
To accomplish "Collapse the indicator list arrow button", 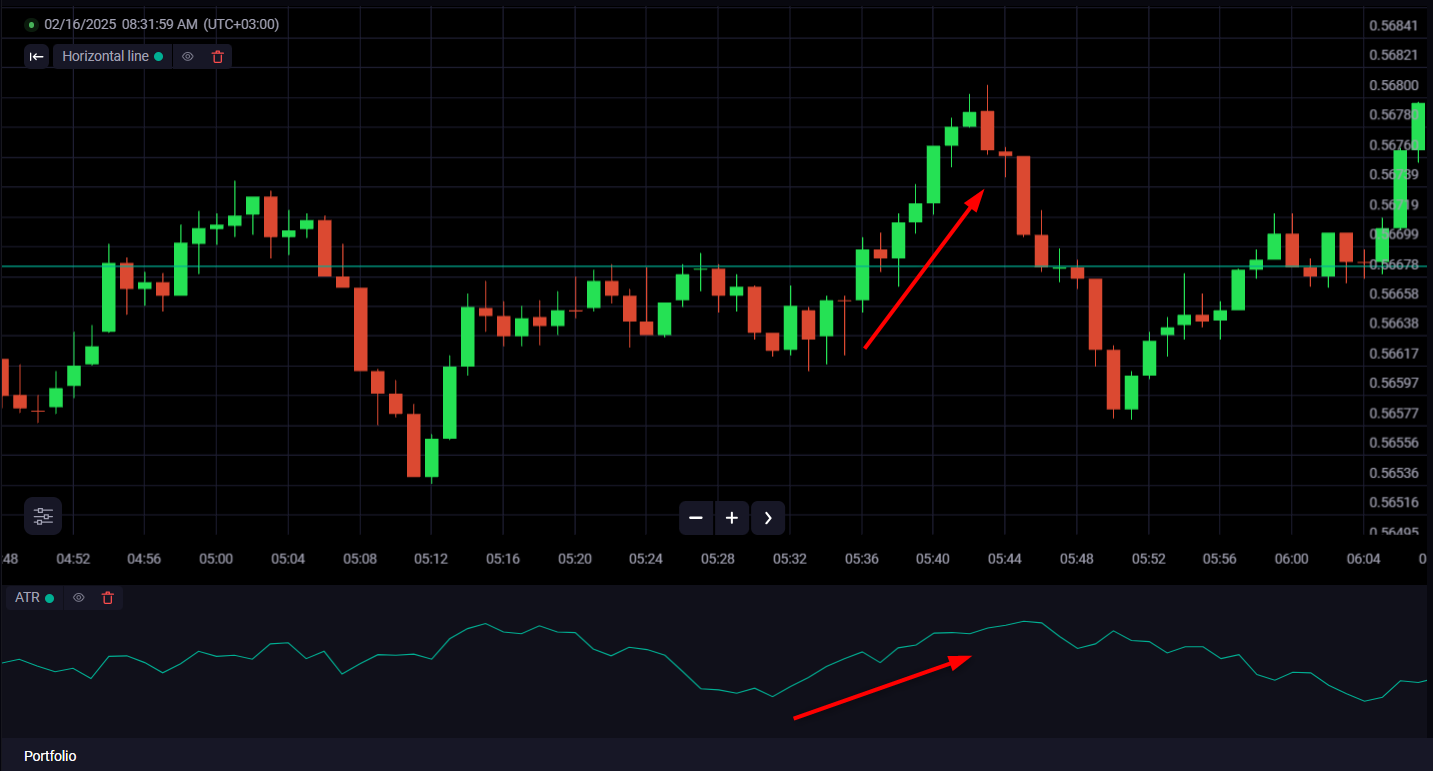I will click(x=36, y=57).
